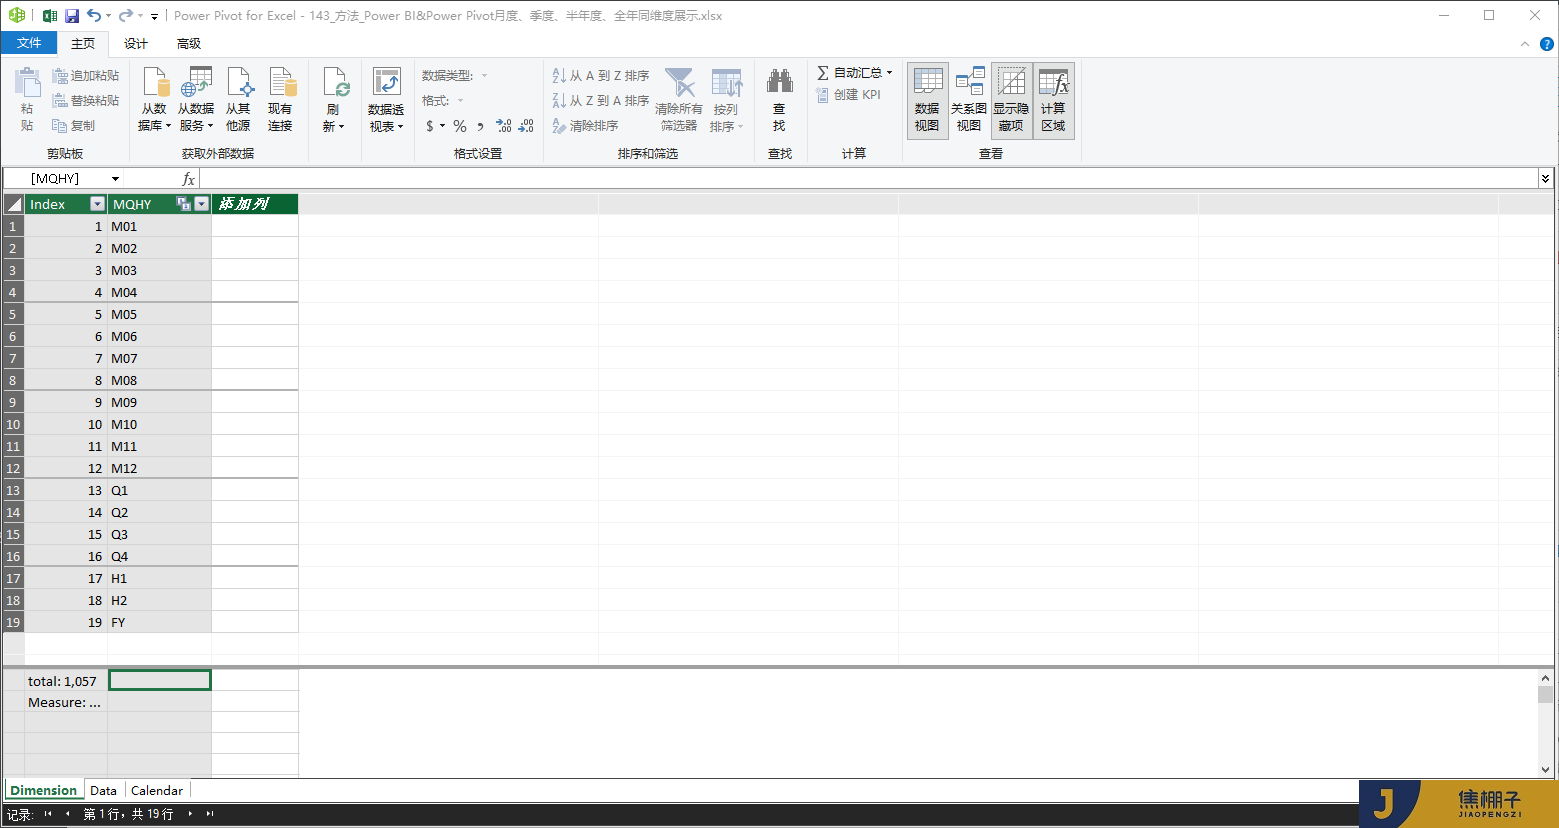Open Sort by Column (按列排序)
This screenshot has width=1559, height=828.
[x=726, y=100]
